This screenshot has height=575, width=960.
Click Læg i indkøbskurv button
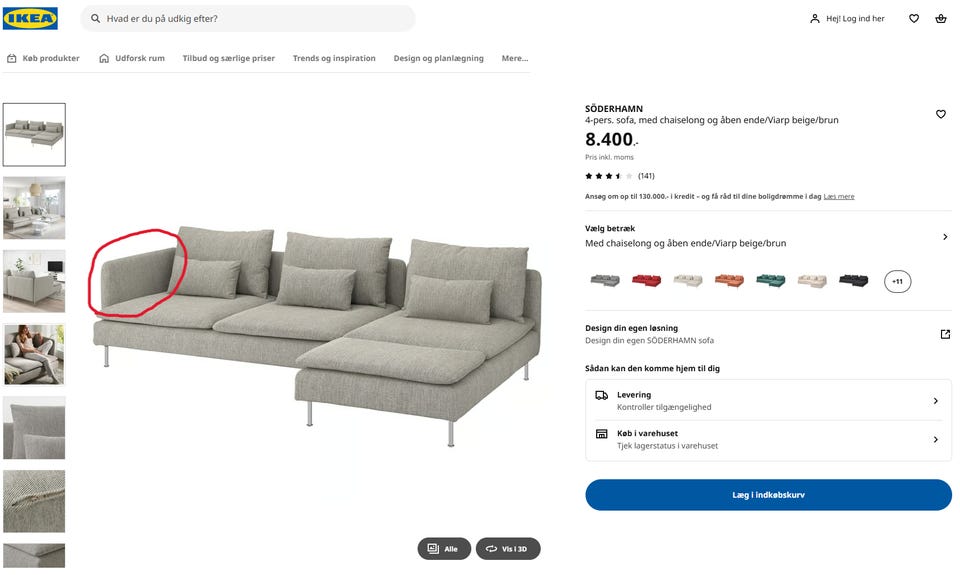click(x=768, y=495)
